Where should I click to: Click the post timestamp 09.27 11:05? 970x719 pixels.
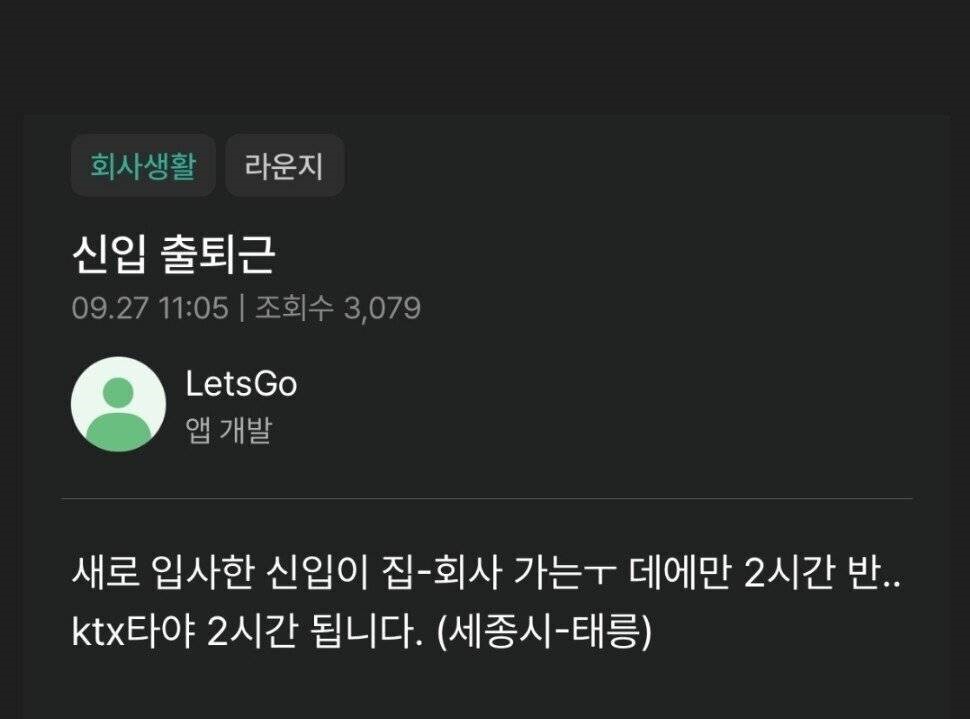150,308
